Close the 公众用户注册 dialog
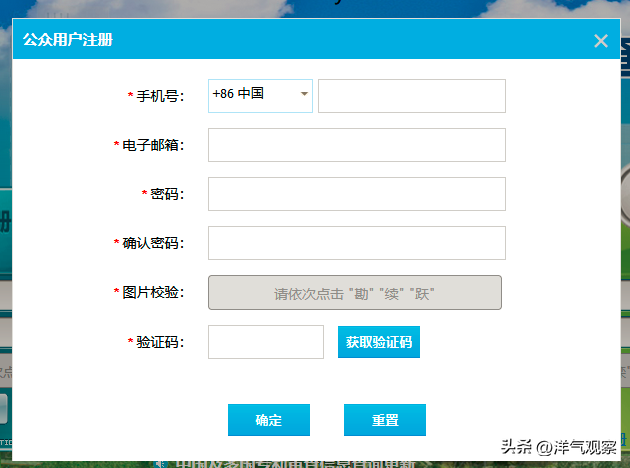The height and width of the screenshot is (468, 630). click(600, 41)
